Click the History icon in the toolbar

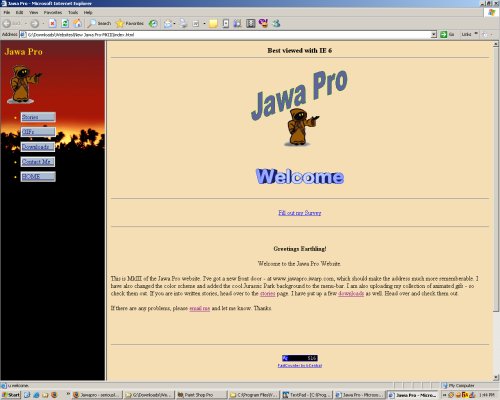[x=153, y=23]
